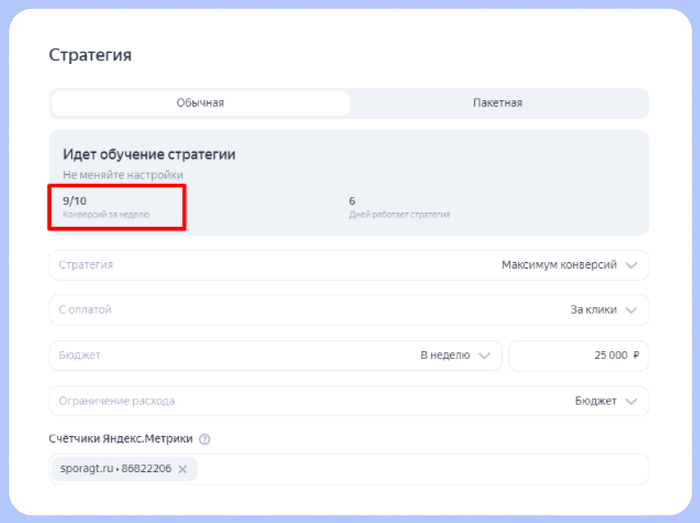The image size is (700, 523).
Task: Click the chevron next to За клики
Action: click(x=630, y=310)
